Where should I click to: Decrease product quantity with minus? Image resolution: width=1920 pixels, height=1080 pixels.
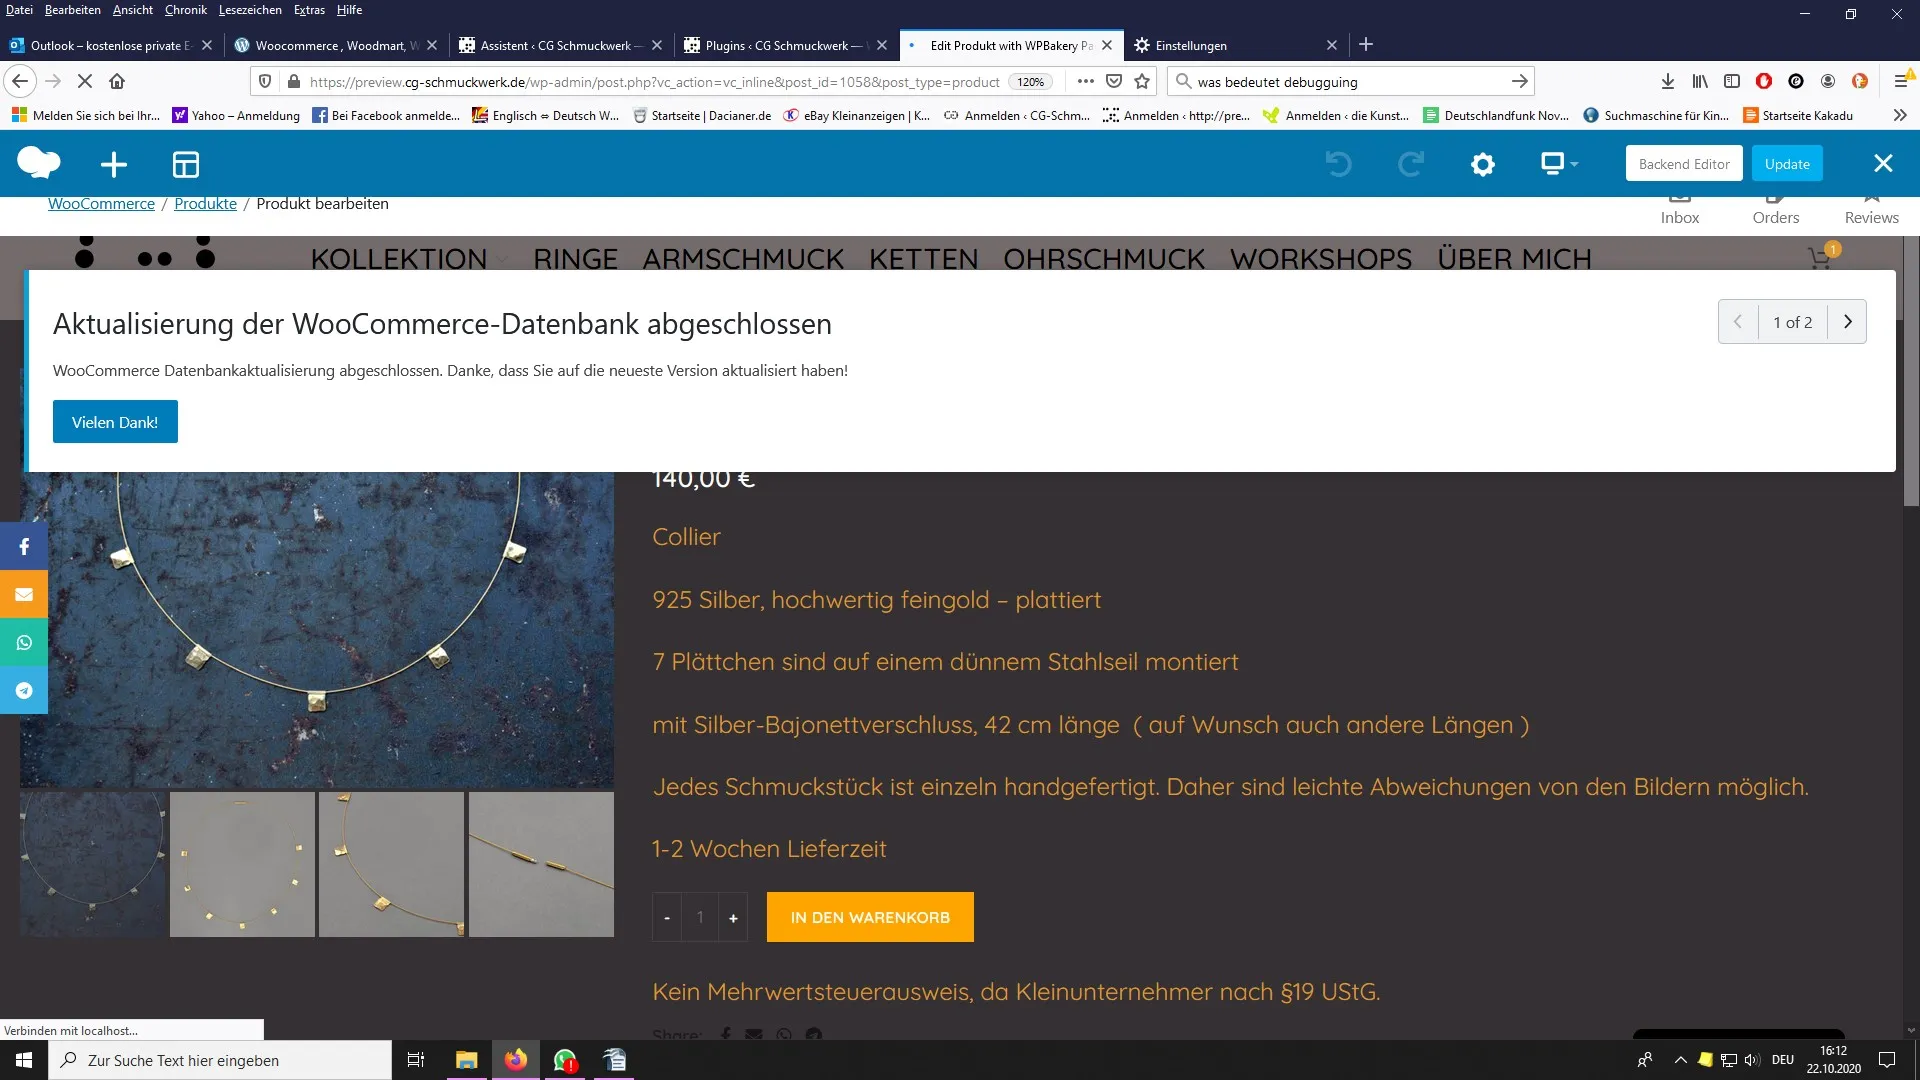[x=667, y=917]
